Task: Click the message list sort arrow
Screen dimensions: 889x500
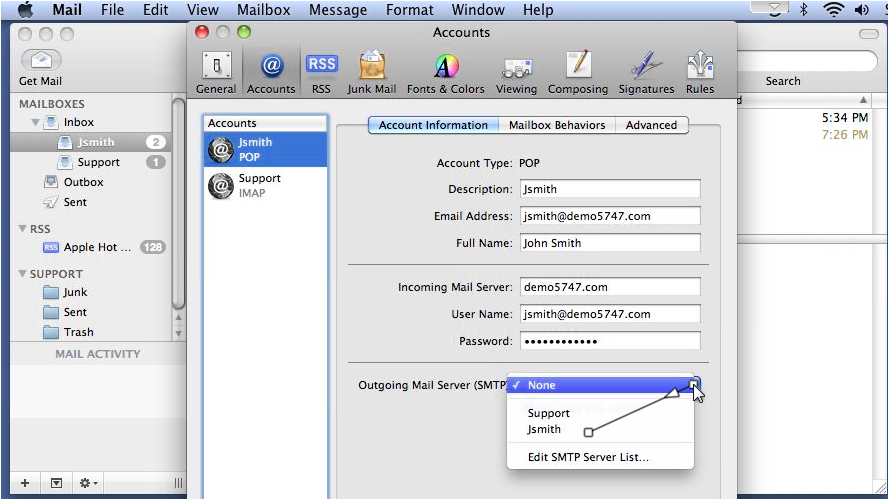Action: (863, 100)
